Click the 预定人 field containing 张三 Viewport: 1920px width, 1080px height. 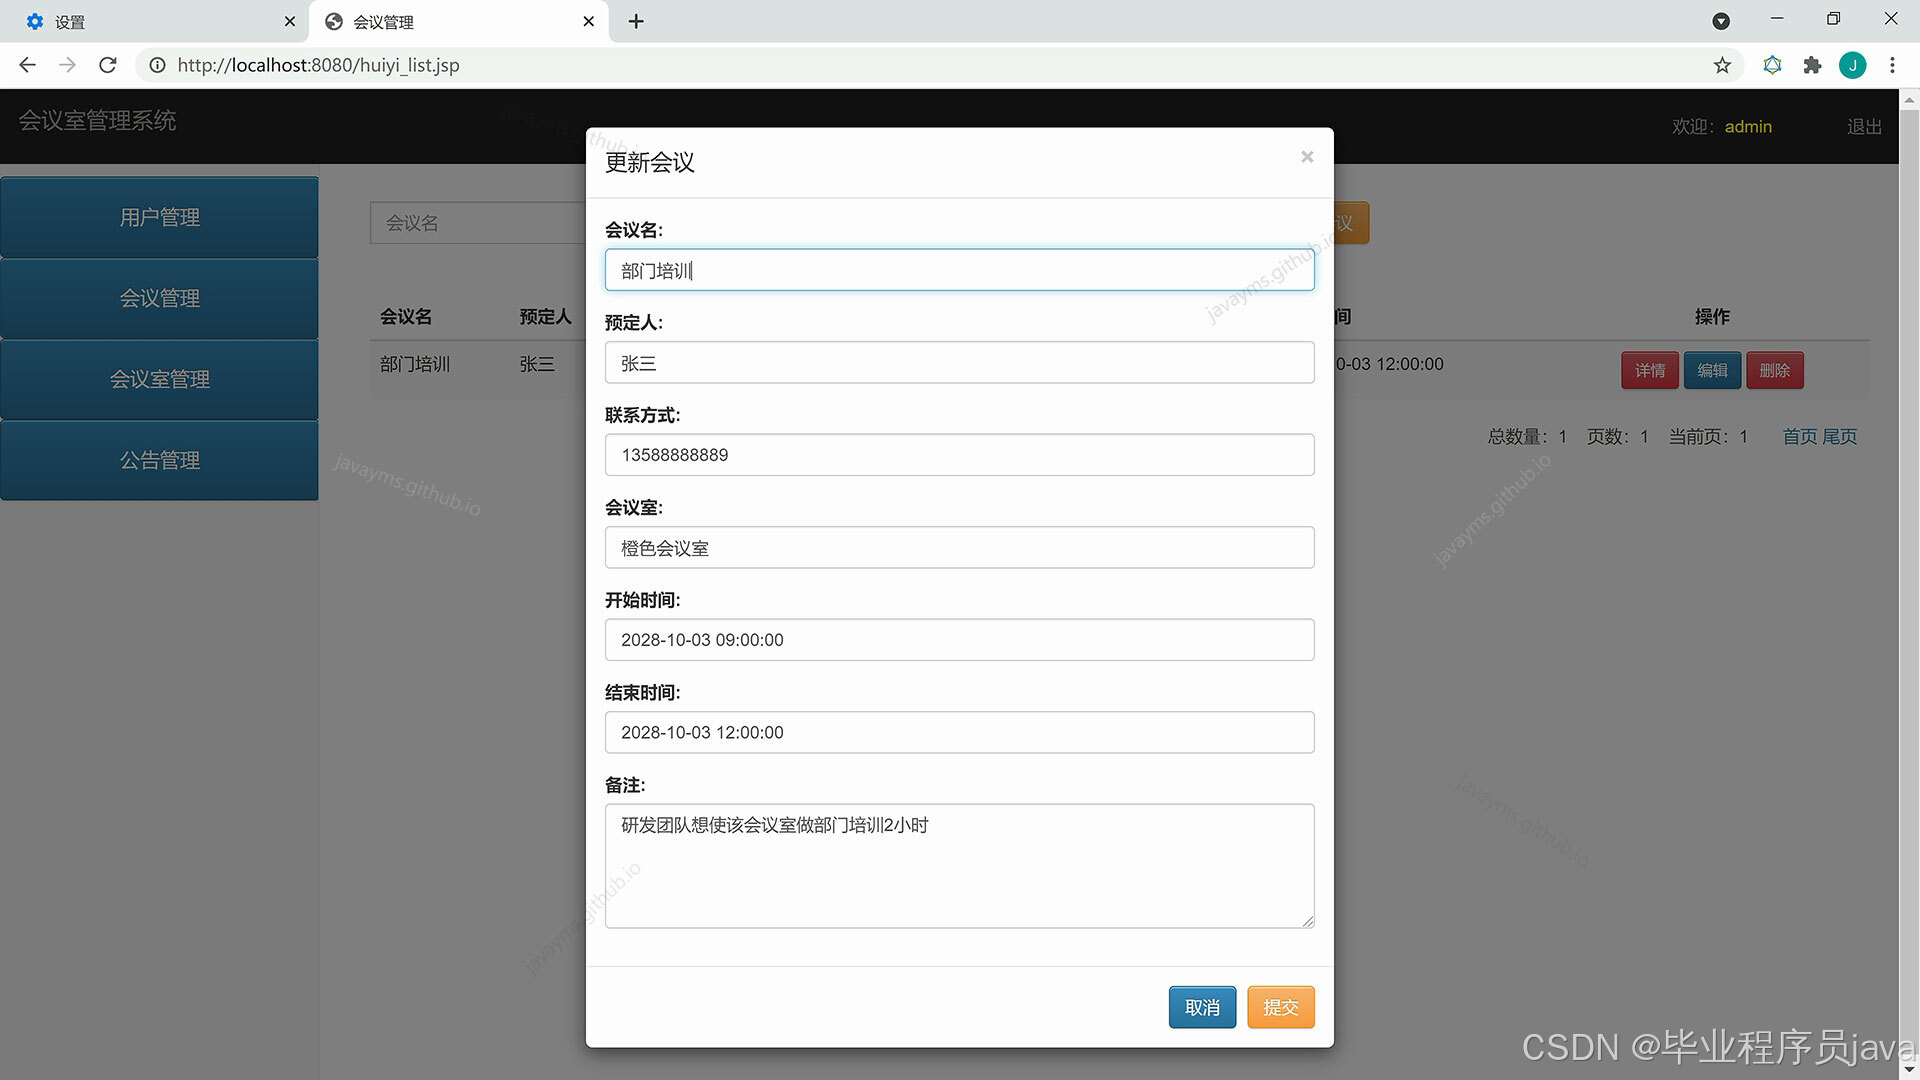click(959, 362)
